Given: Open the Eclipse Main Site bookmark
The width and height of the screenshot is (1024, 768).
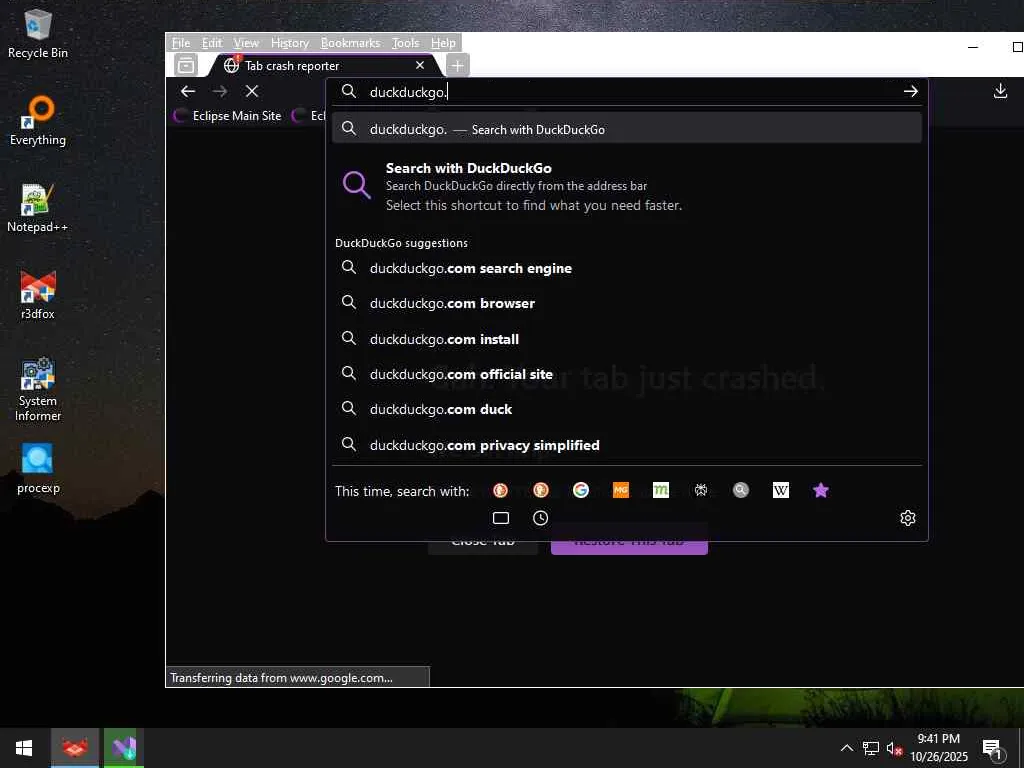Looking at the screenshot, I should (229, 116).
